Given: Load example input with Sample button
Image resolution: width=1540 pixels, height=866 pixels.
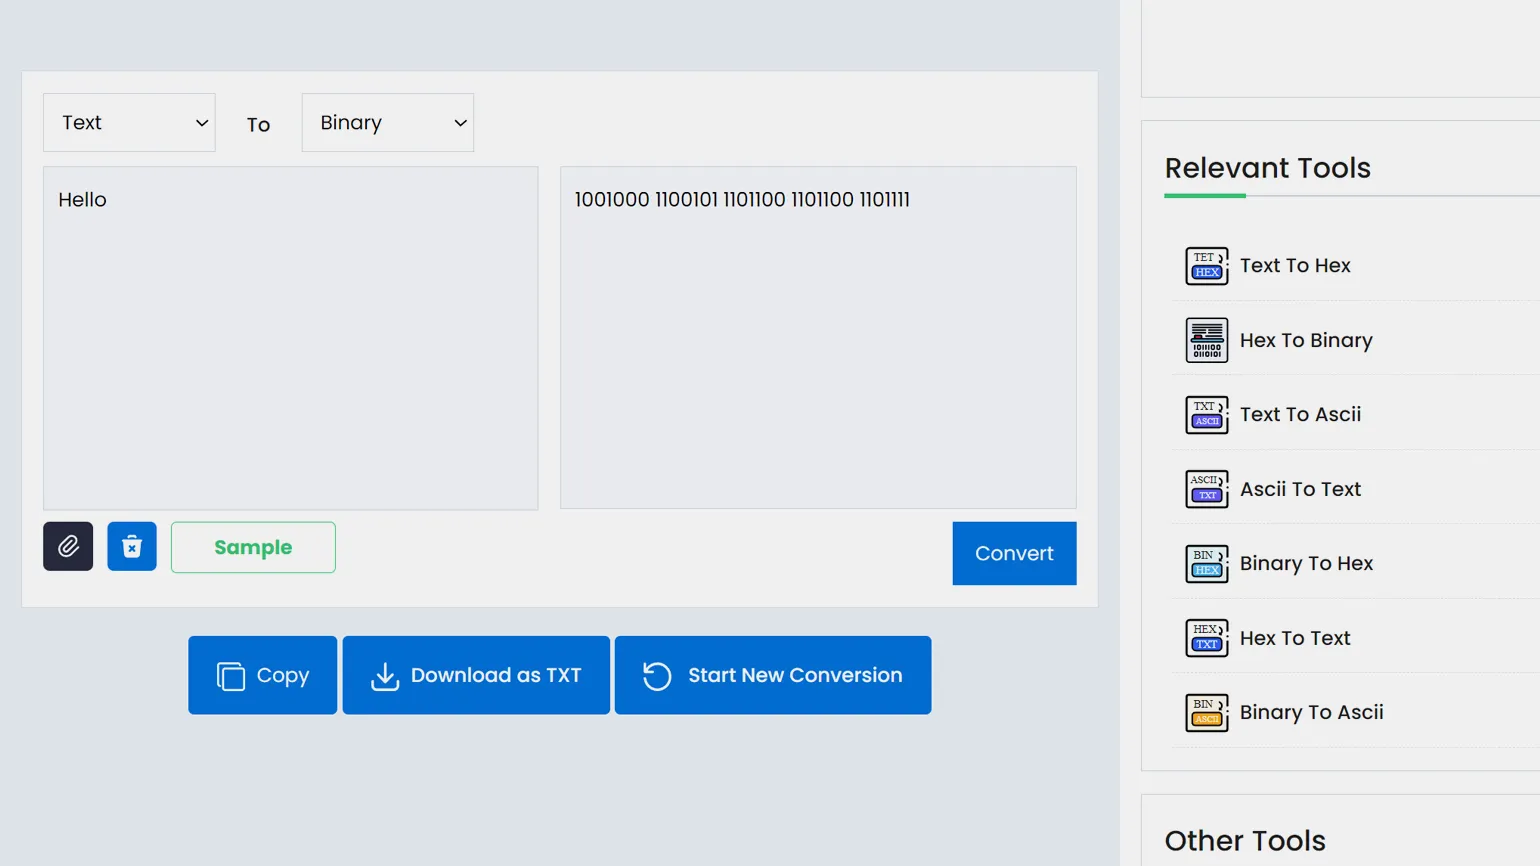Looking at the screenshot, I should tap(253, 547).
